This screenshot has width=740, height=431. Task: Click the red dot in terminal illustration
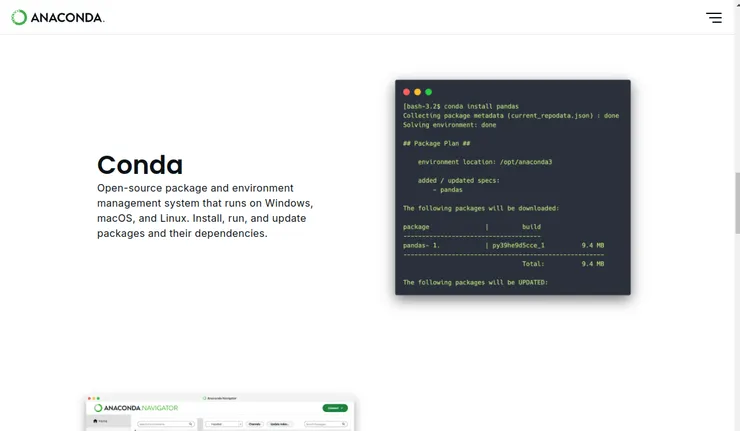[x=406, y=92]
